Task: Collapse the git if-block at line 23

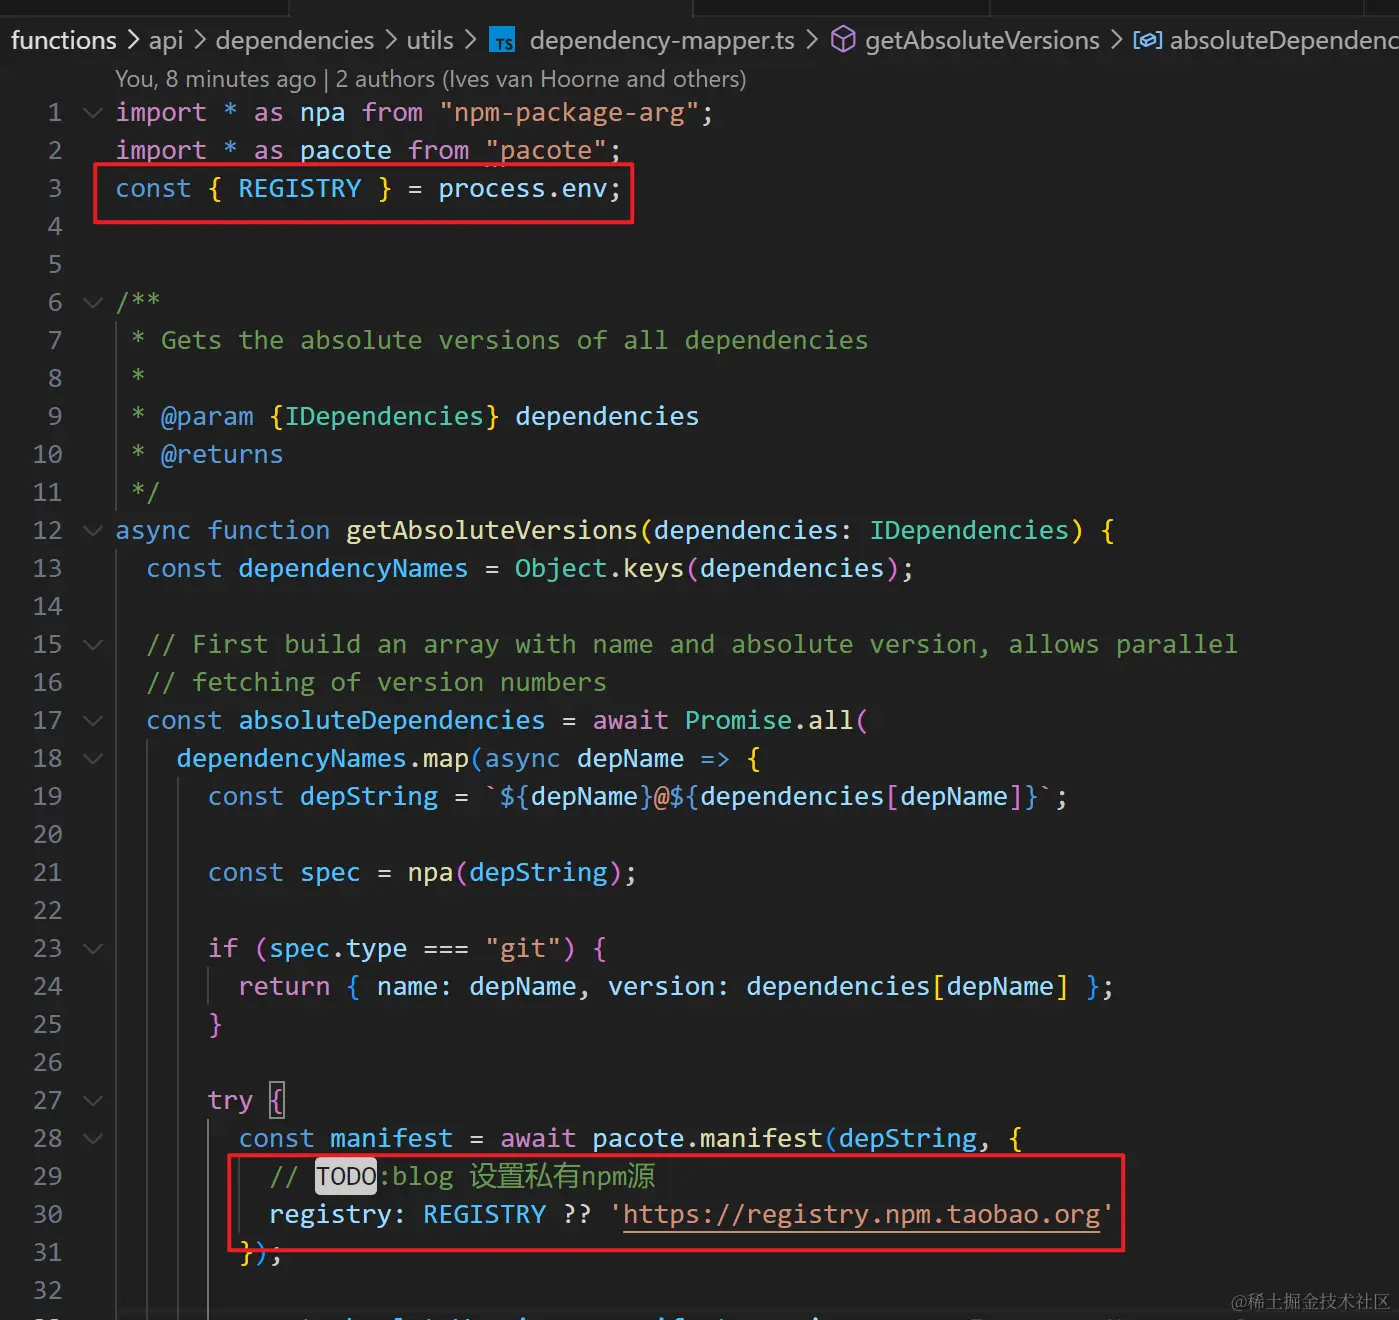Action: coord(92,948)
